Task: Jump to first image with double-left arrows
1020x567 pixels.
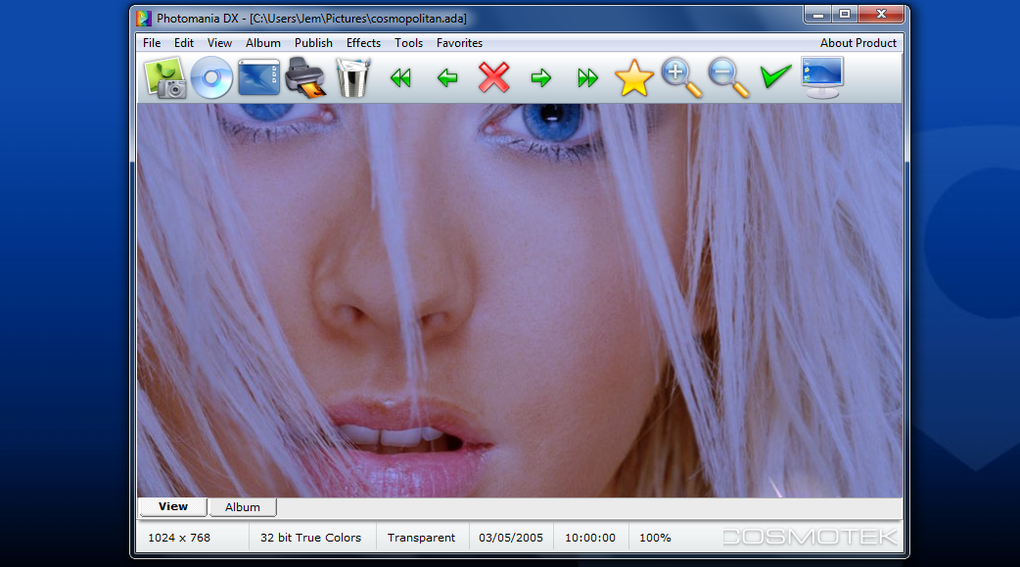Action: tap(401, 79)
